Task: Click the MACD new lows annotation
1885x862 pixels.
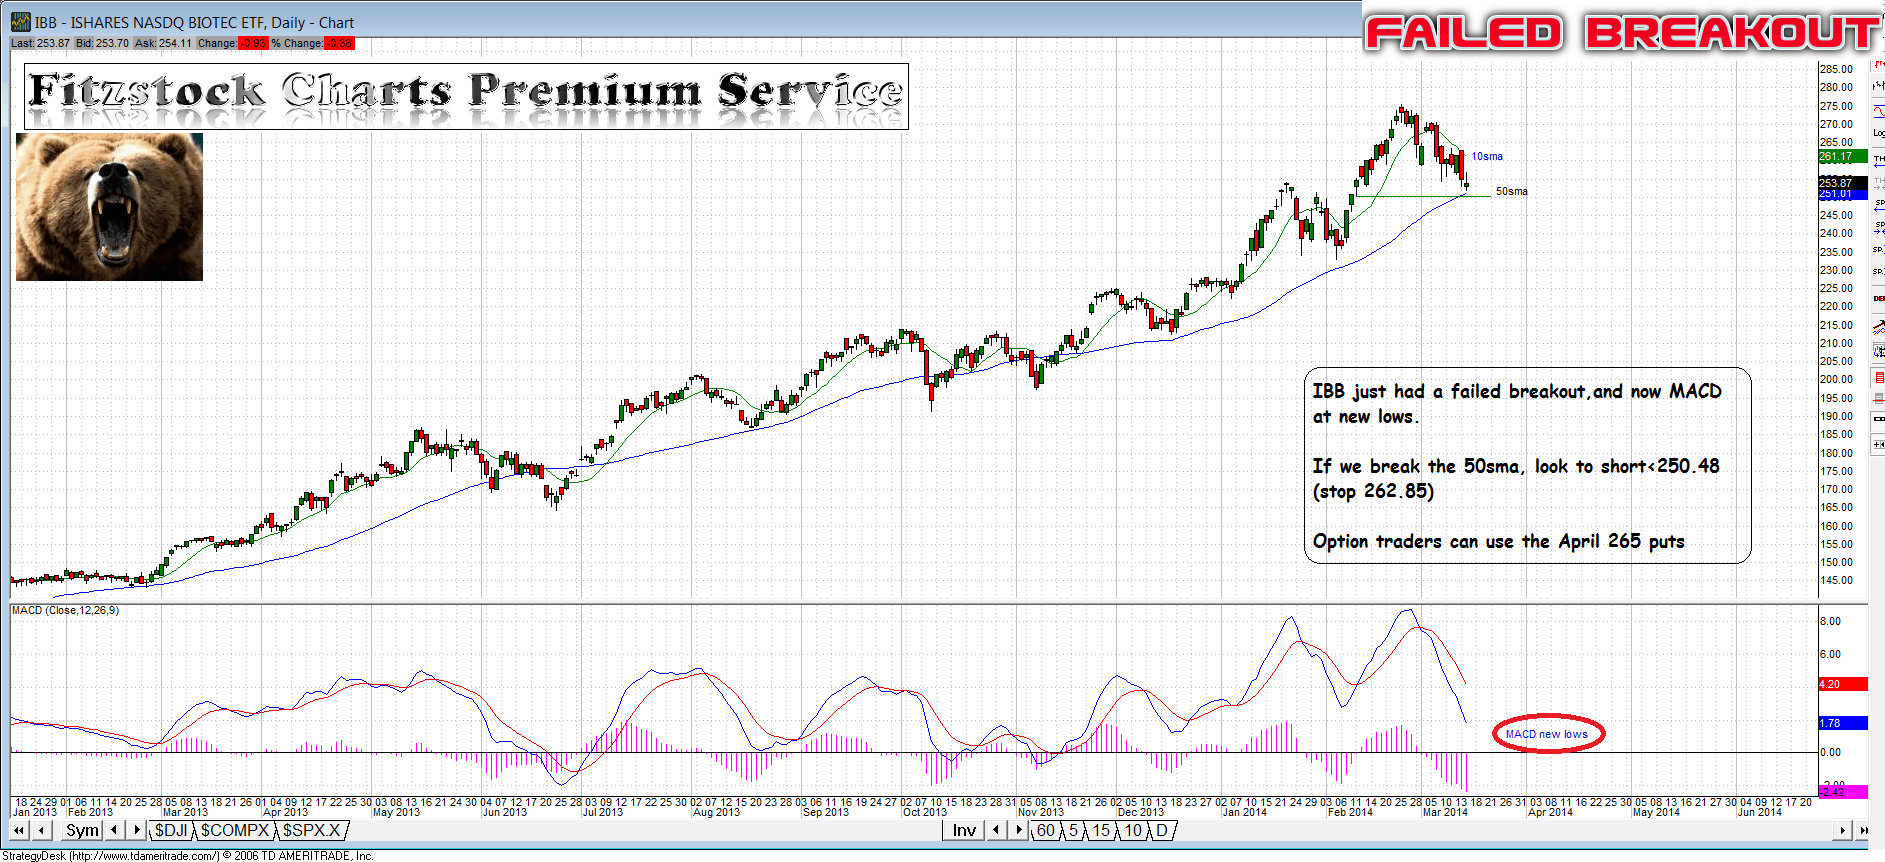Action: (1547, 734)
